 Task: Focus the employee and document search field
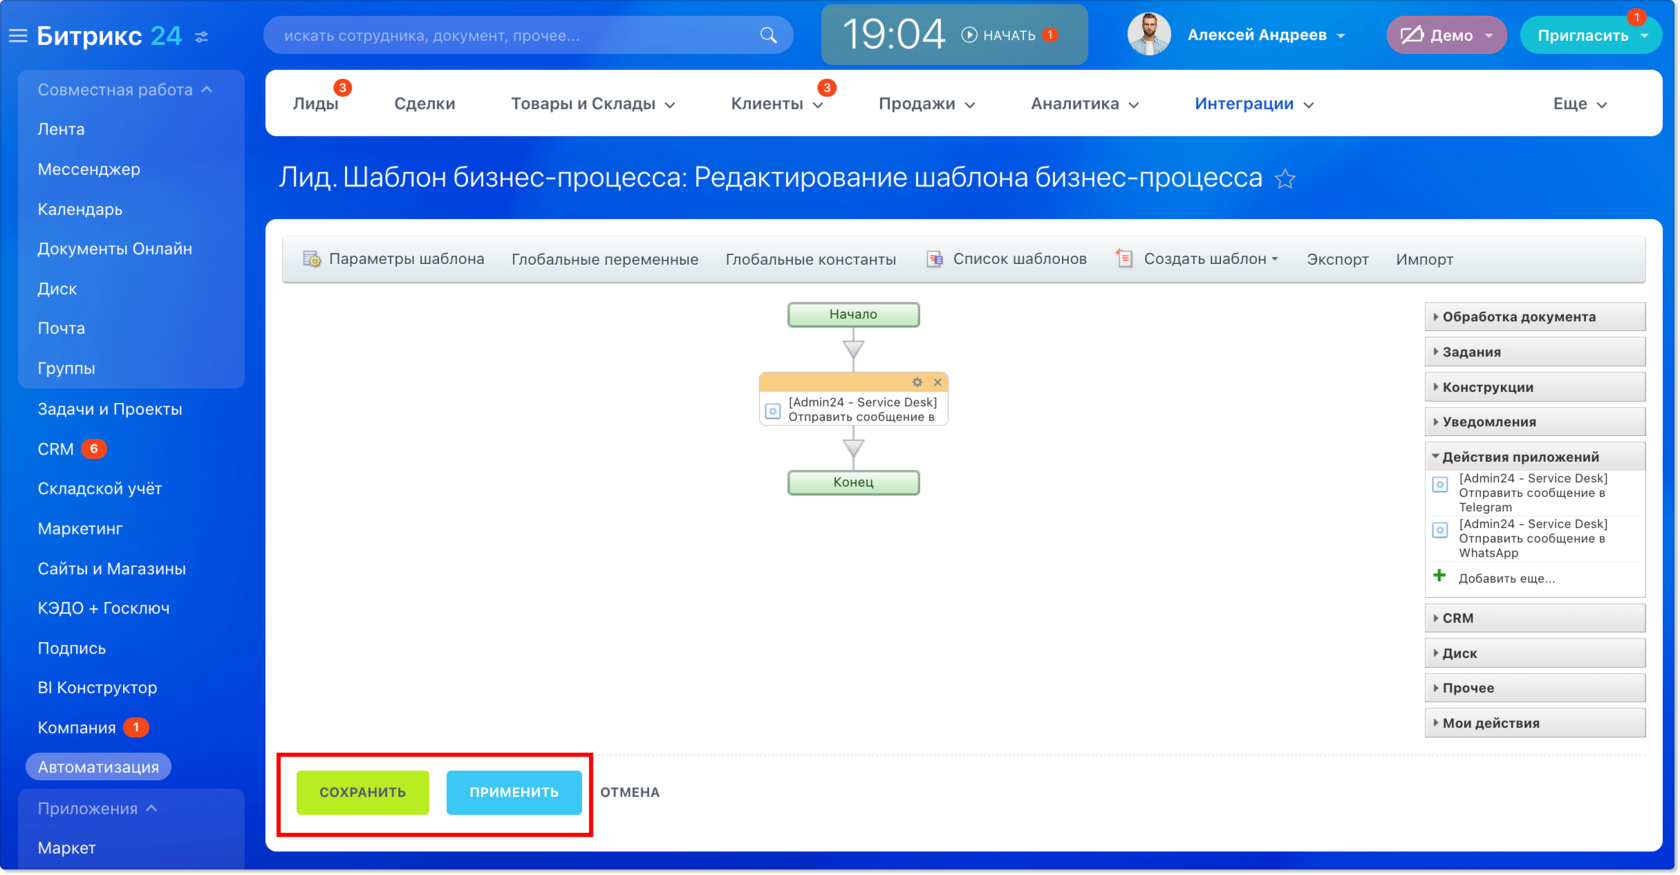point(528,35)
